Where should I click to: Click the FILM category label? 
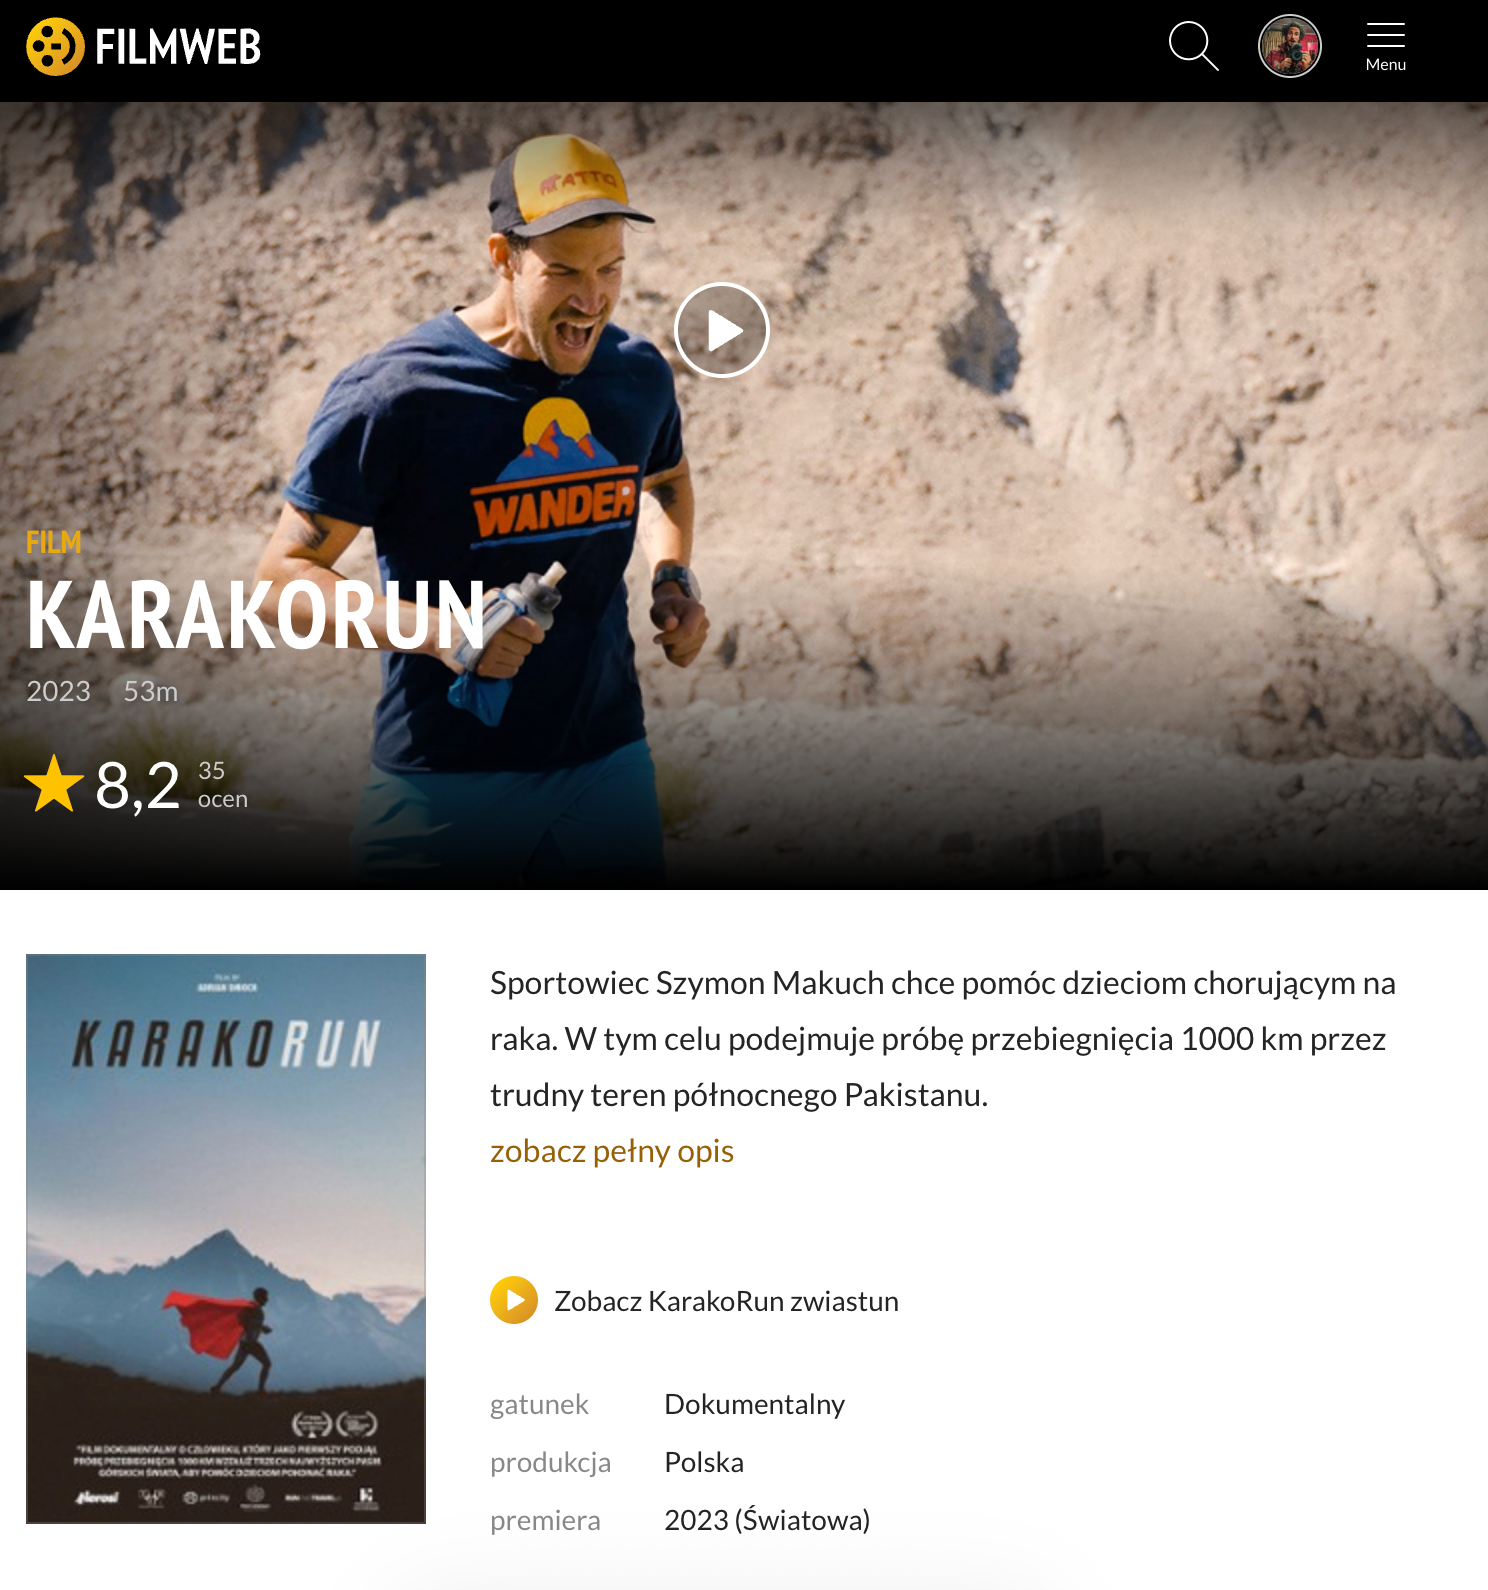[54, 542]
